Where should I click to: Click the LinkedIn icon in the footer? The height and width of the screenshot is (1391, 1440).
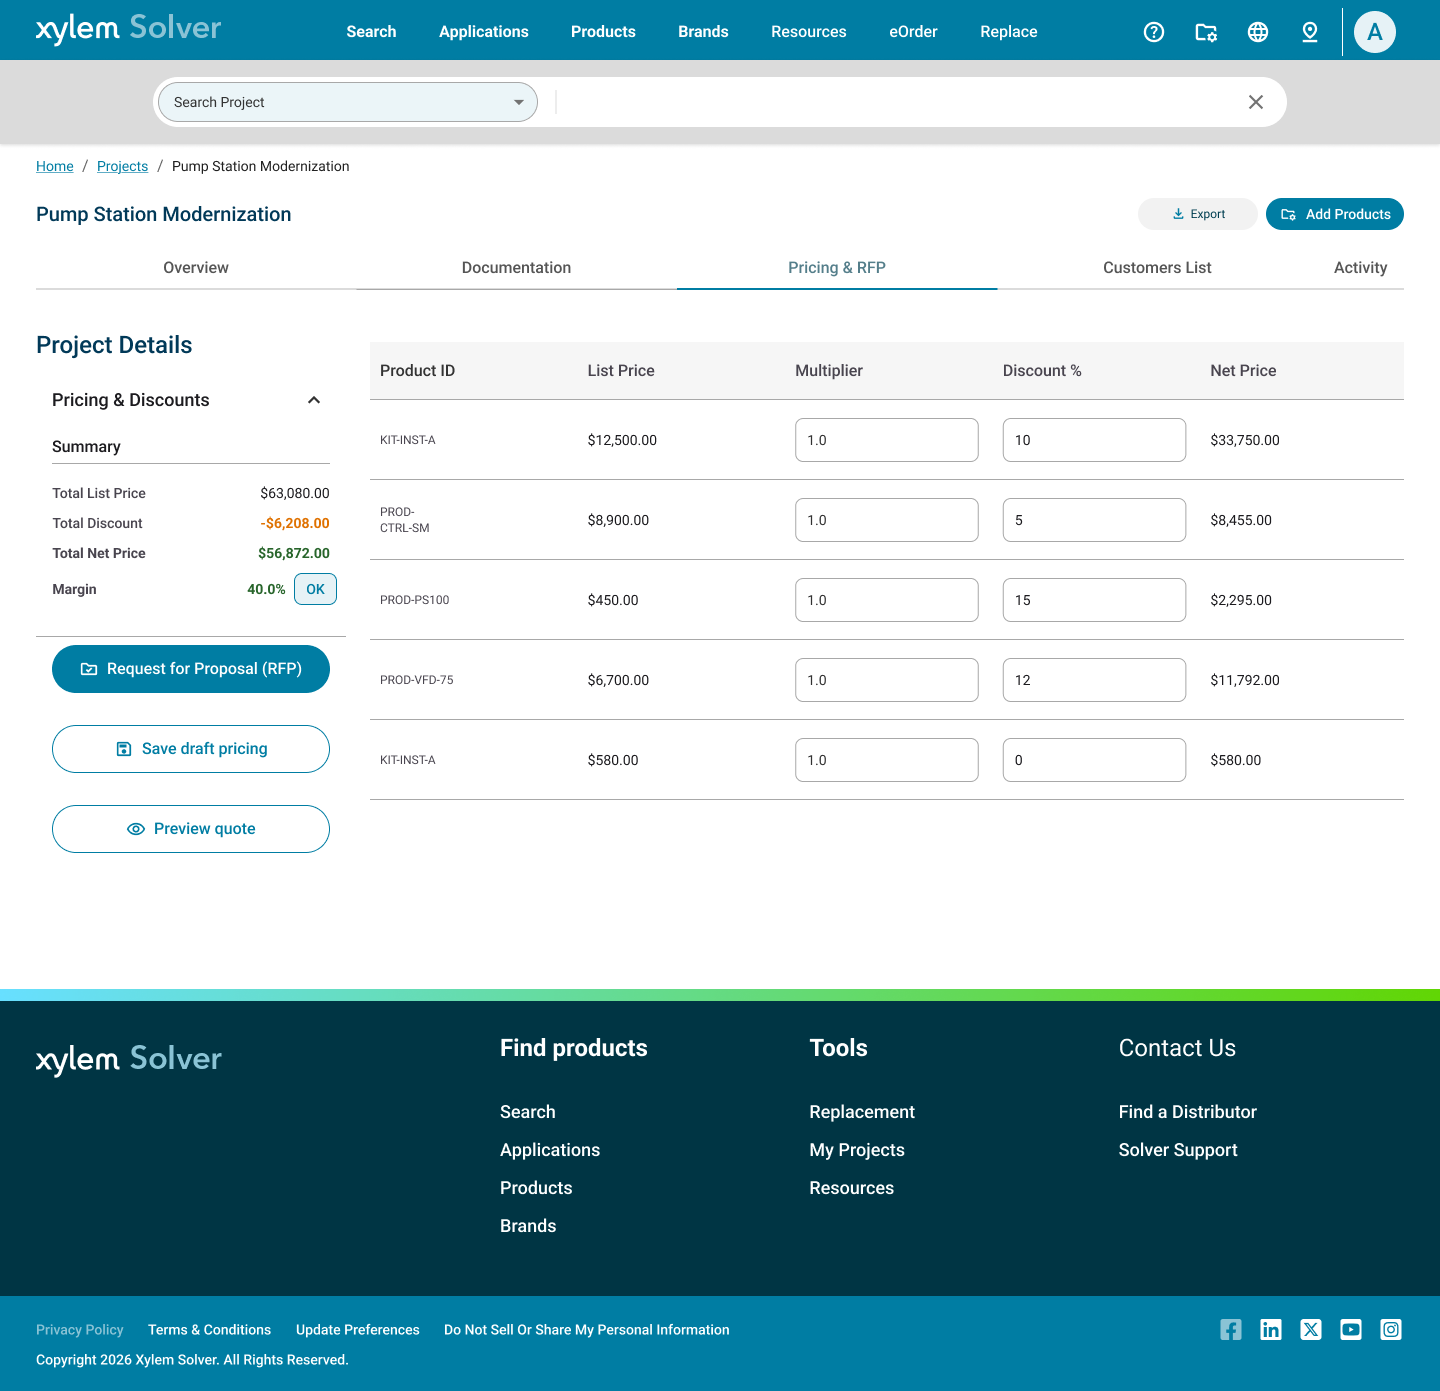pos(1270,1329)
